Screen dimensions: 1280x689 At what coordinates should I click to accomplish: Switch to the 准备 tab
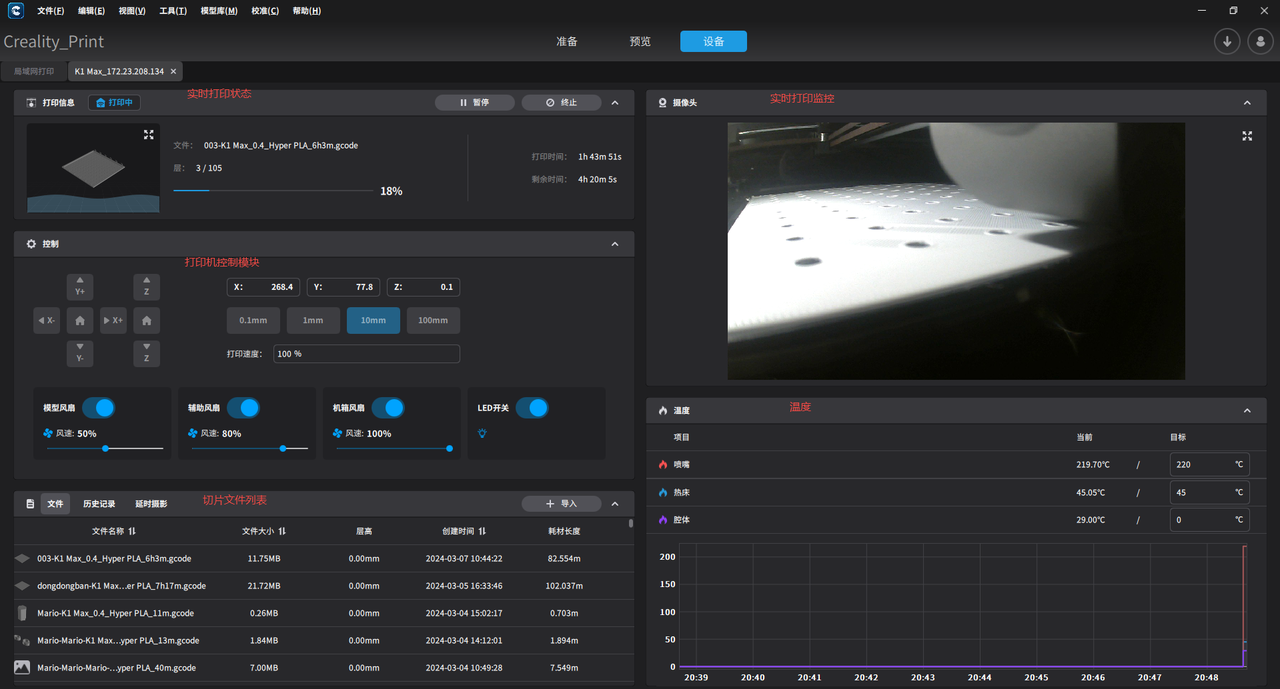(567, 42)
